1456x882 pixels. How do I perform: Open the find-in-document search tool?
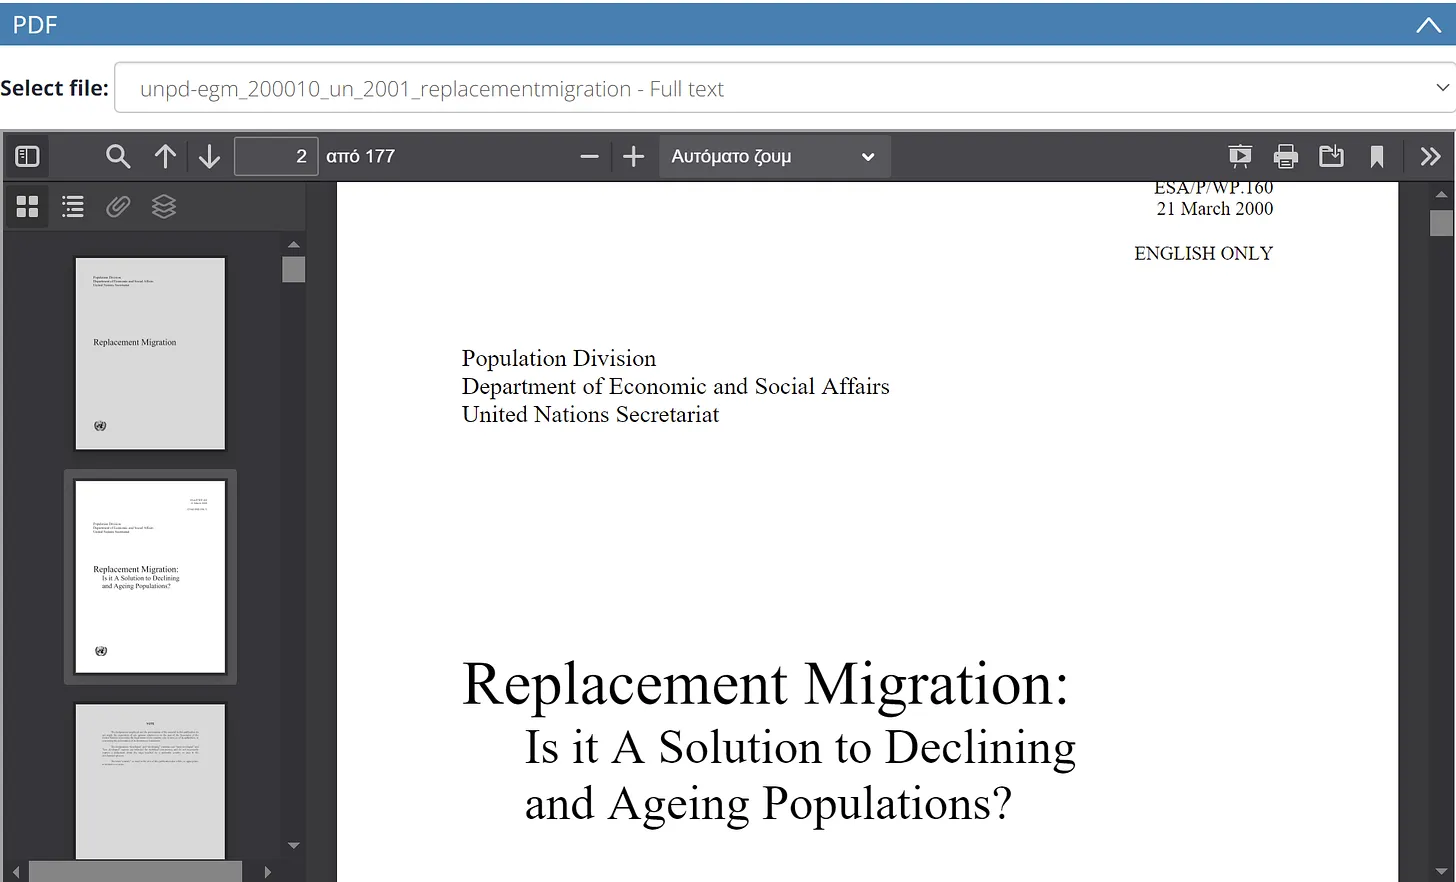118,157
